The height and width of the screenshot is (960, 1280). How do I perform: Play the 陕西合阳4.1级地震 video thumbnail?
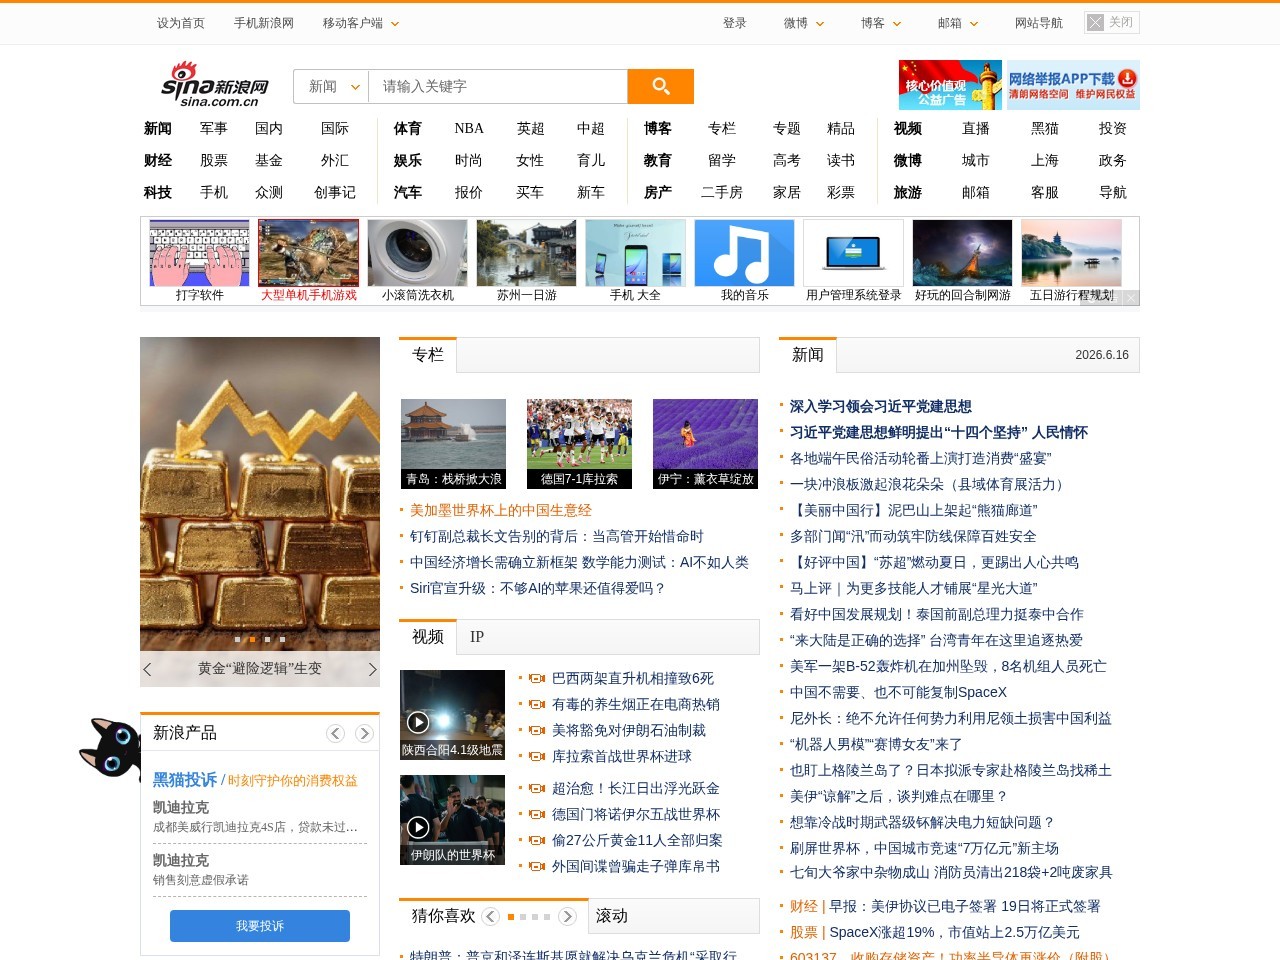452,715
